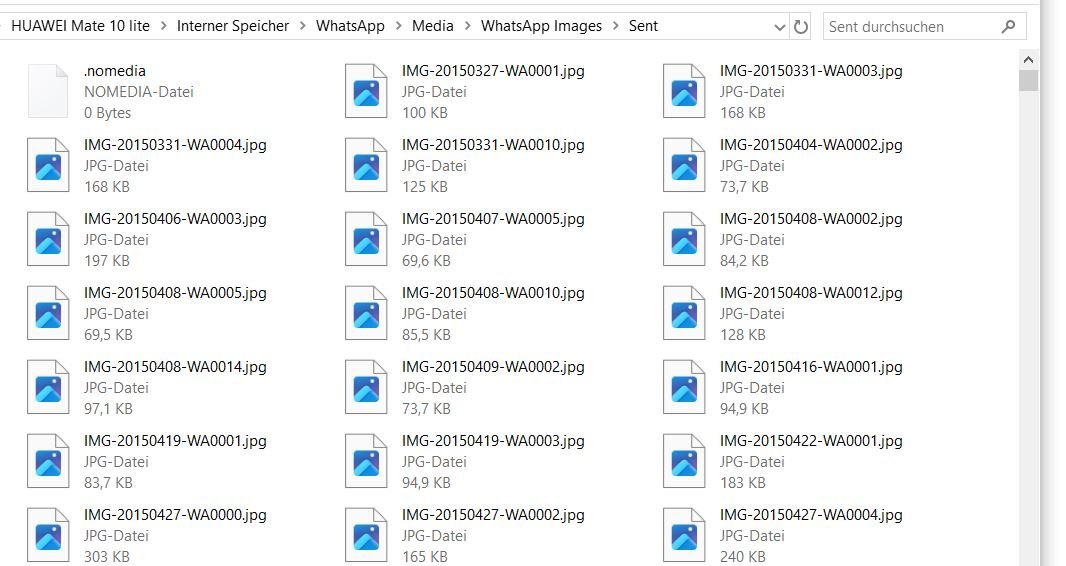Go to Media in the breadcrumb path
Image resolution: width=1066 pixels, height=566 pixels.
432,26
